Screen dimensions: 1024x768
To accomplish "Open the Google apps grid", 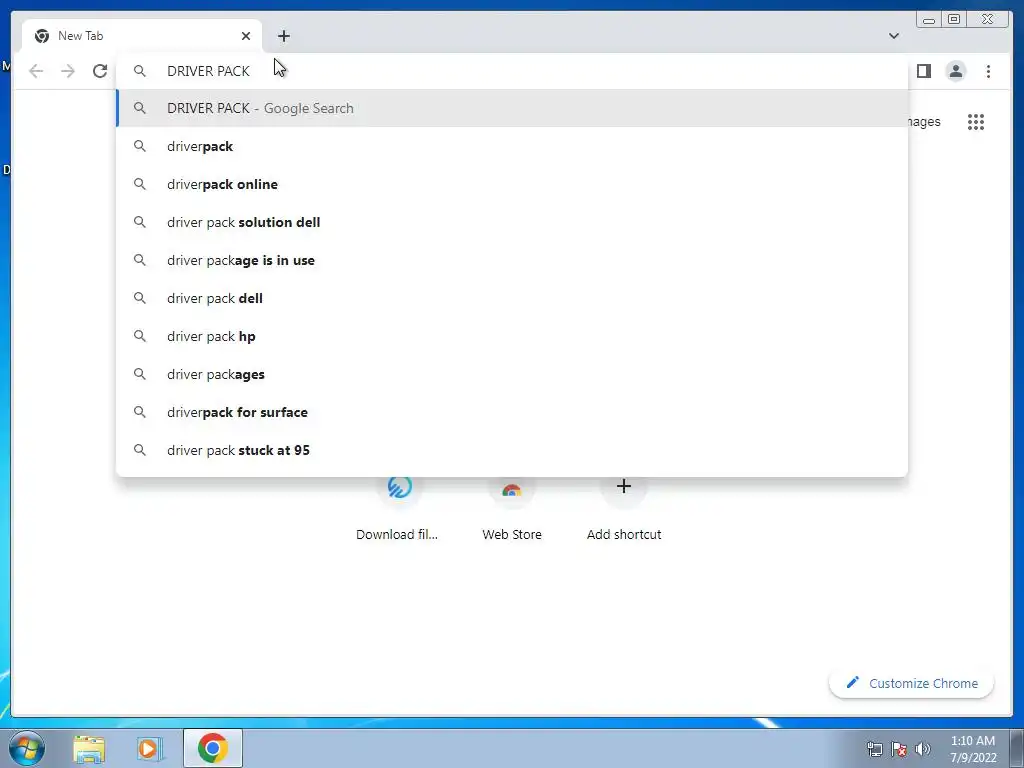I will click(x=976, y=121).
